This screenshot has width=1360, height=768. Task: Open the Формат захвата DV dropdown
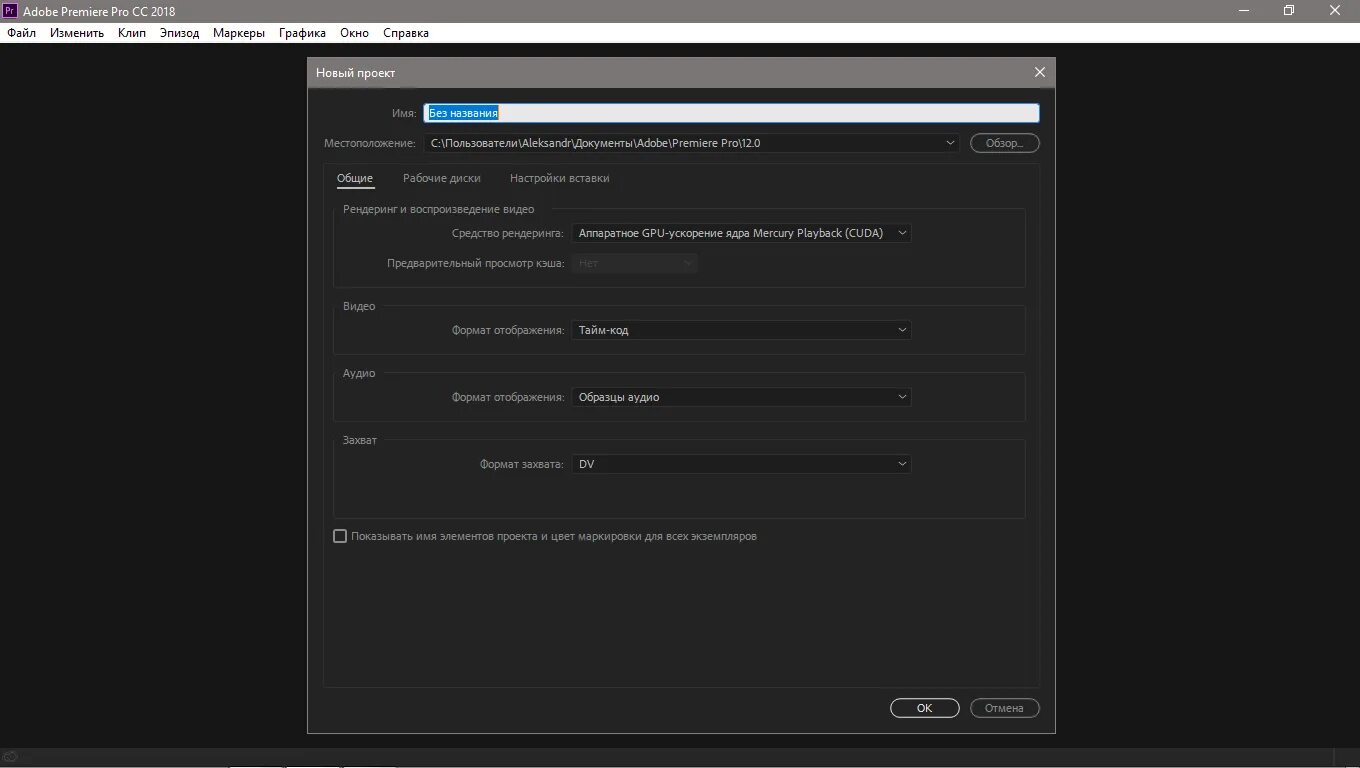(x=741, y=464)
